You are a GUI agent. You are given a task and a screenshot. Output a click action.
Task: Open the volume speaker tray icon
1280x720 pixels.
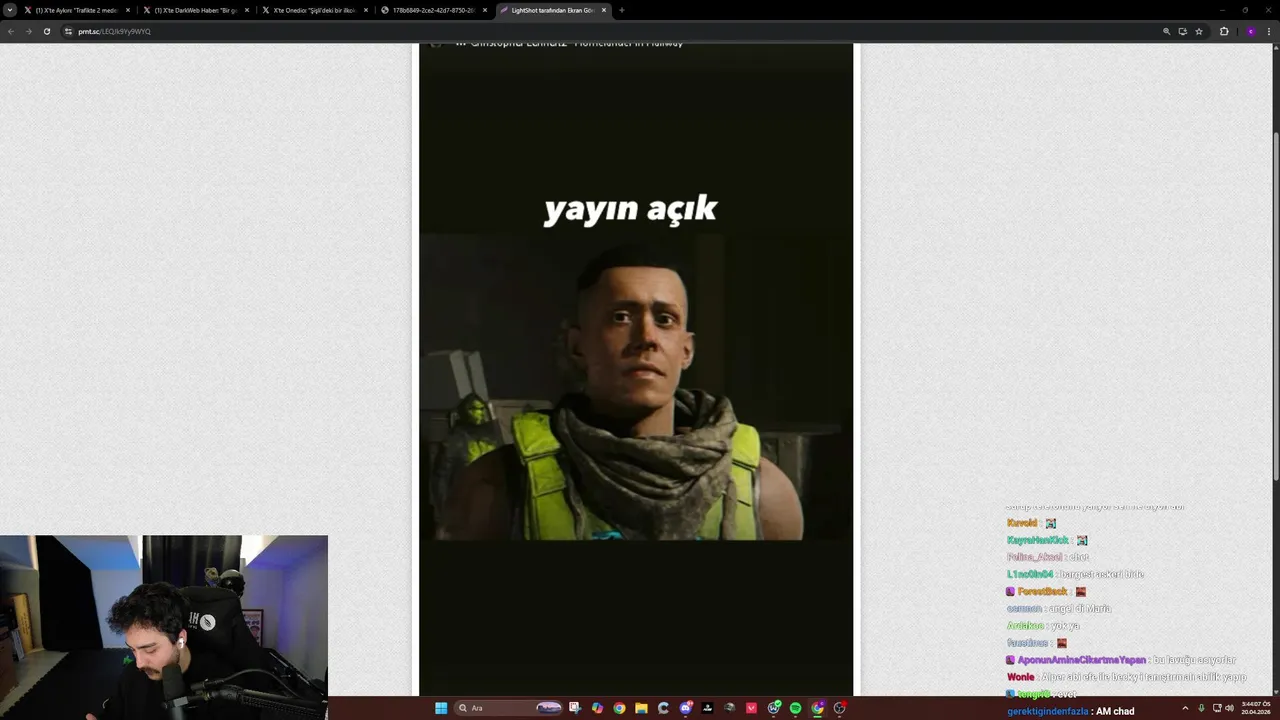click(x=1229, y=708)
